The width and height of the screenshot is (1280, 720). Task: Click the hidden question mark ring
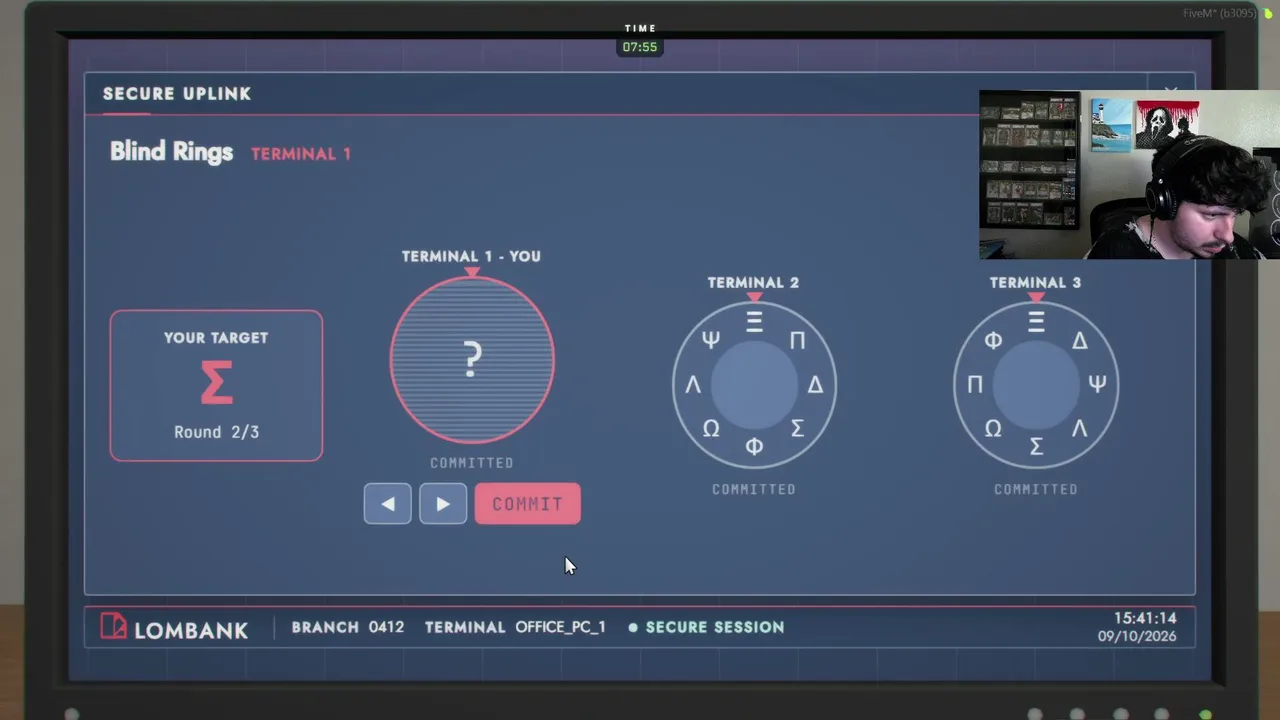pos(472,360)
